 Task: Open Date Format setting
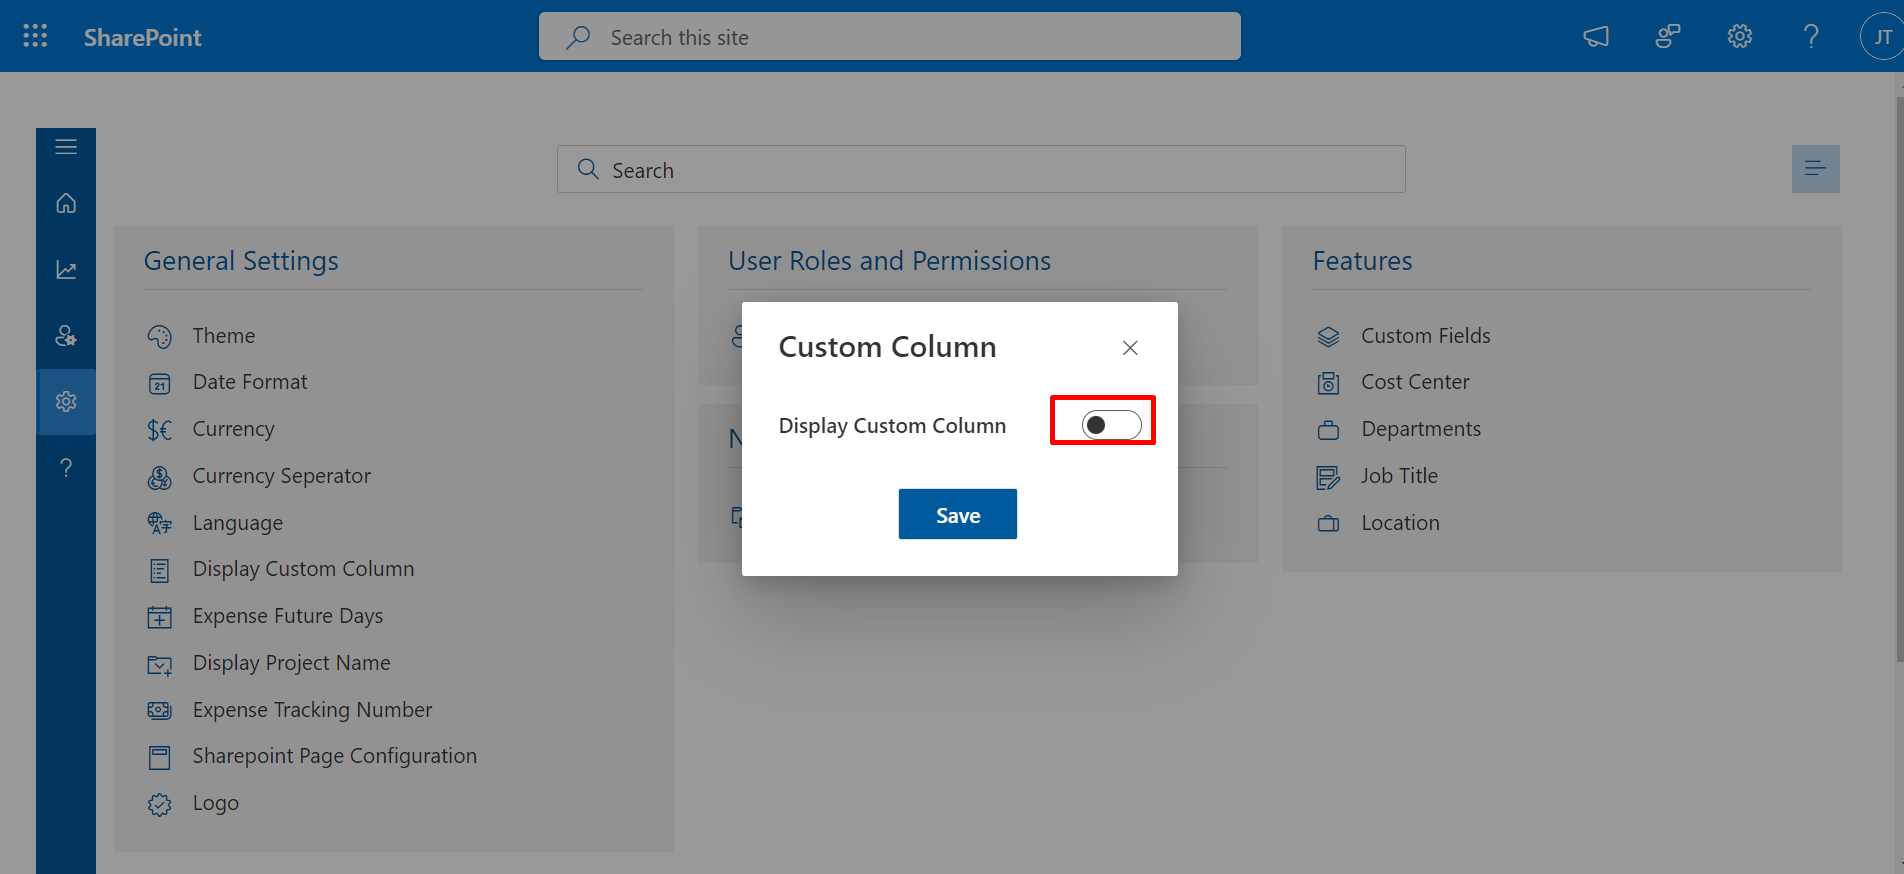[250, 382]
